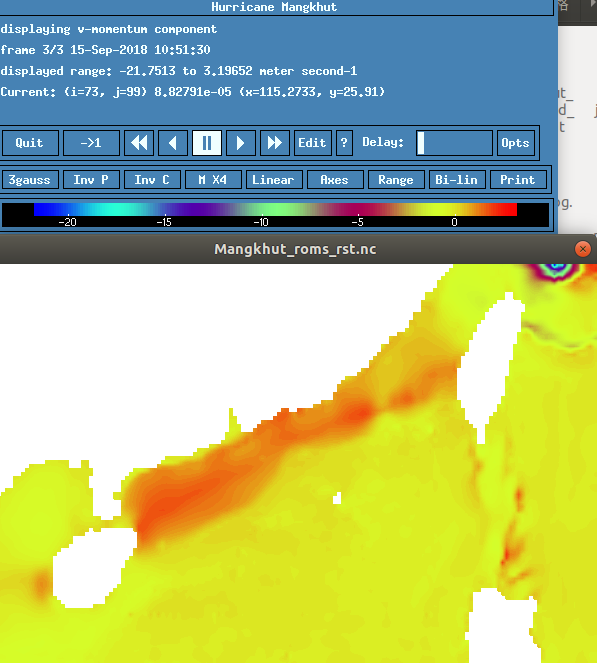Set the displayed Range
The height and width of the screenshot is (663, 597).
[397, 180]
